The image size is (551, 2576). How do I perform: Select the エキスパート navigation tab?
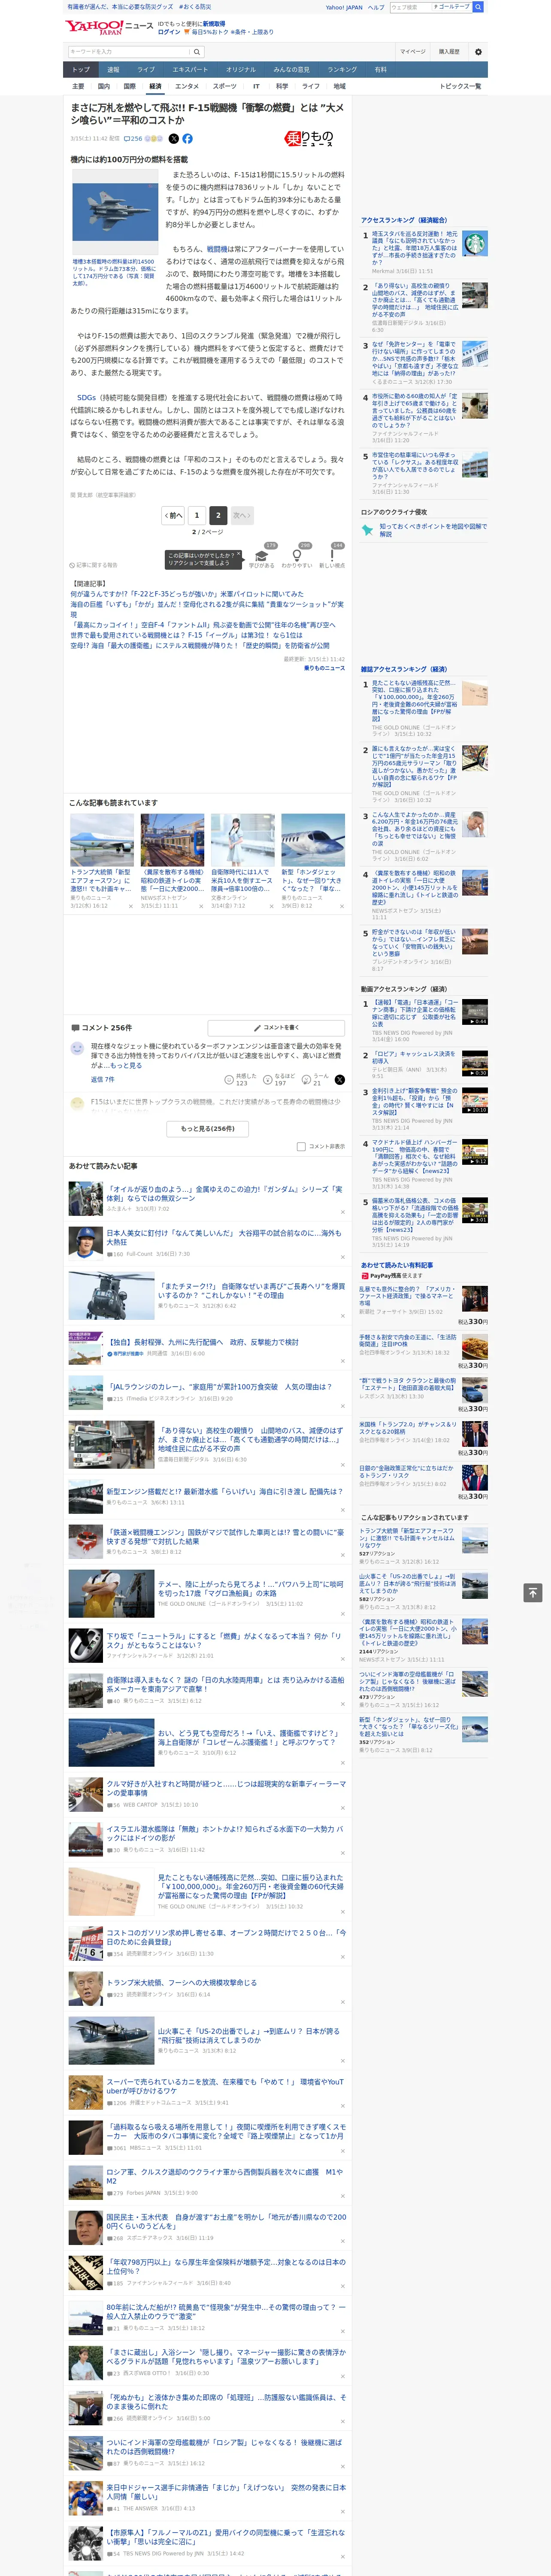point(190,70)
